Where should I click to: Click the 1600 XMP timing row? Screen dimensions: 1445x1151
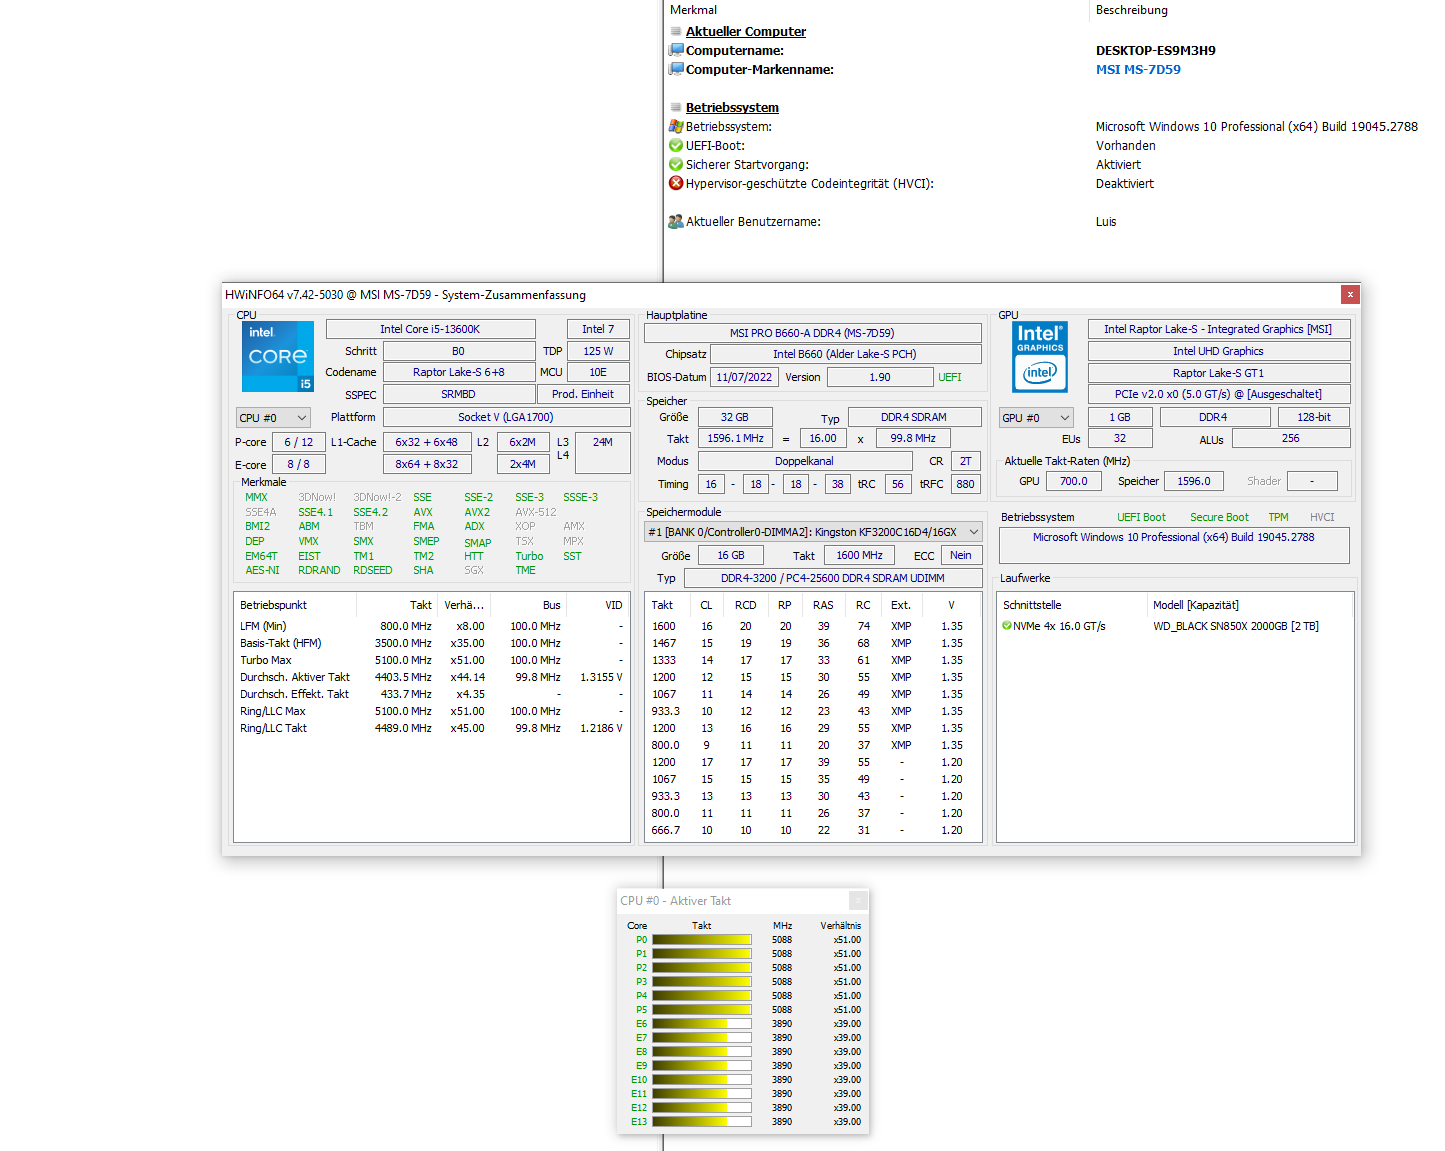[x=813, y=626]
